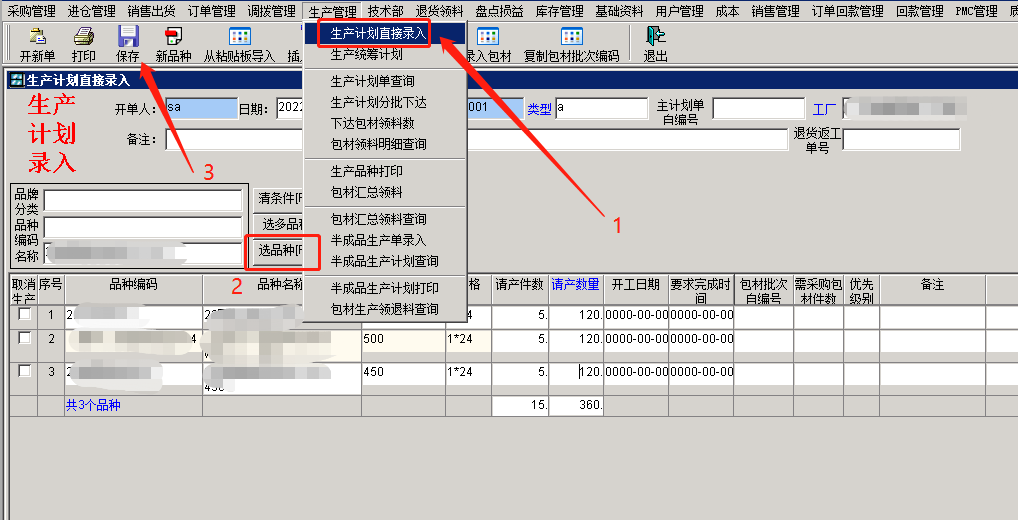Screen dimensions: 1018x520
Task: Click the 开新单 (new order) toolbar icon
Action: pos(37,37)
